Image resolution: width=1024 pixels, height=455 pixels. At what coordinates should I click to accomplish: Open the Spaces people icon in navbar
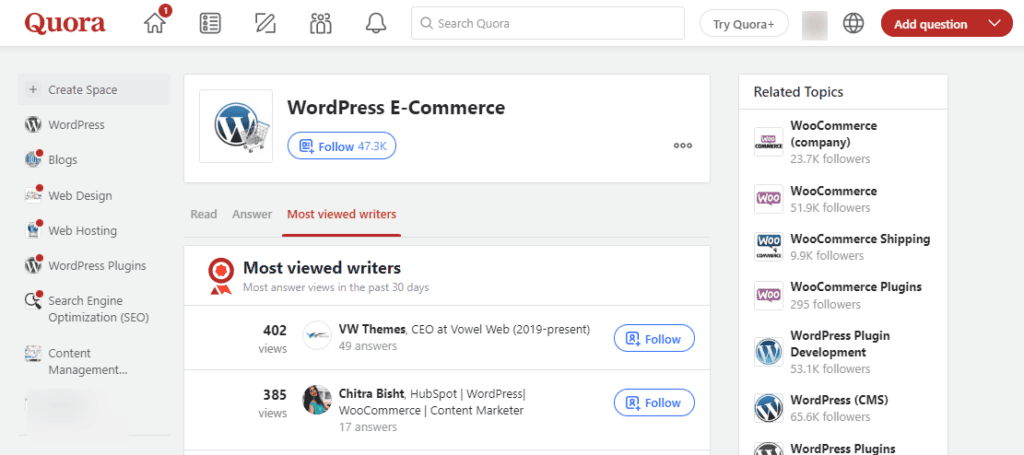[320, 23]
